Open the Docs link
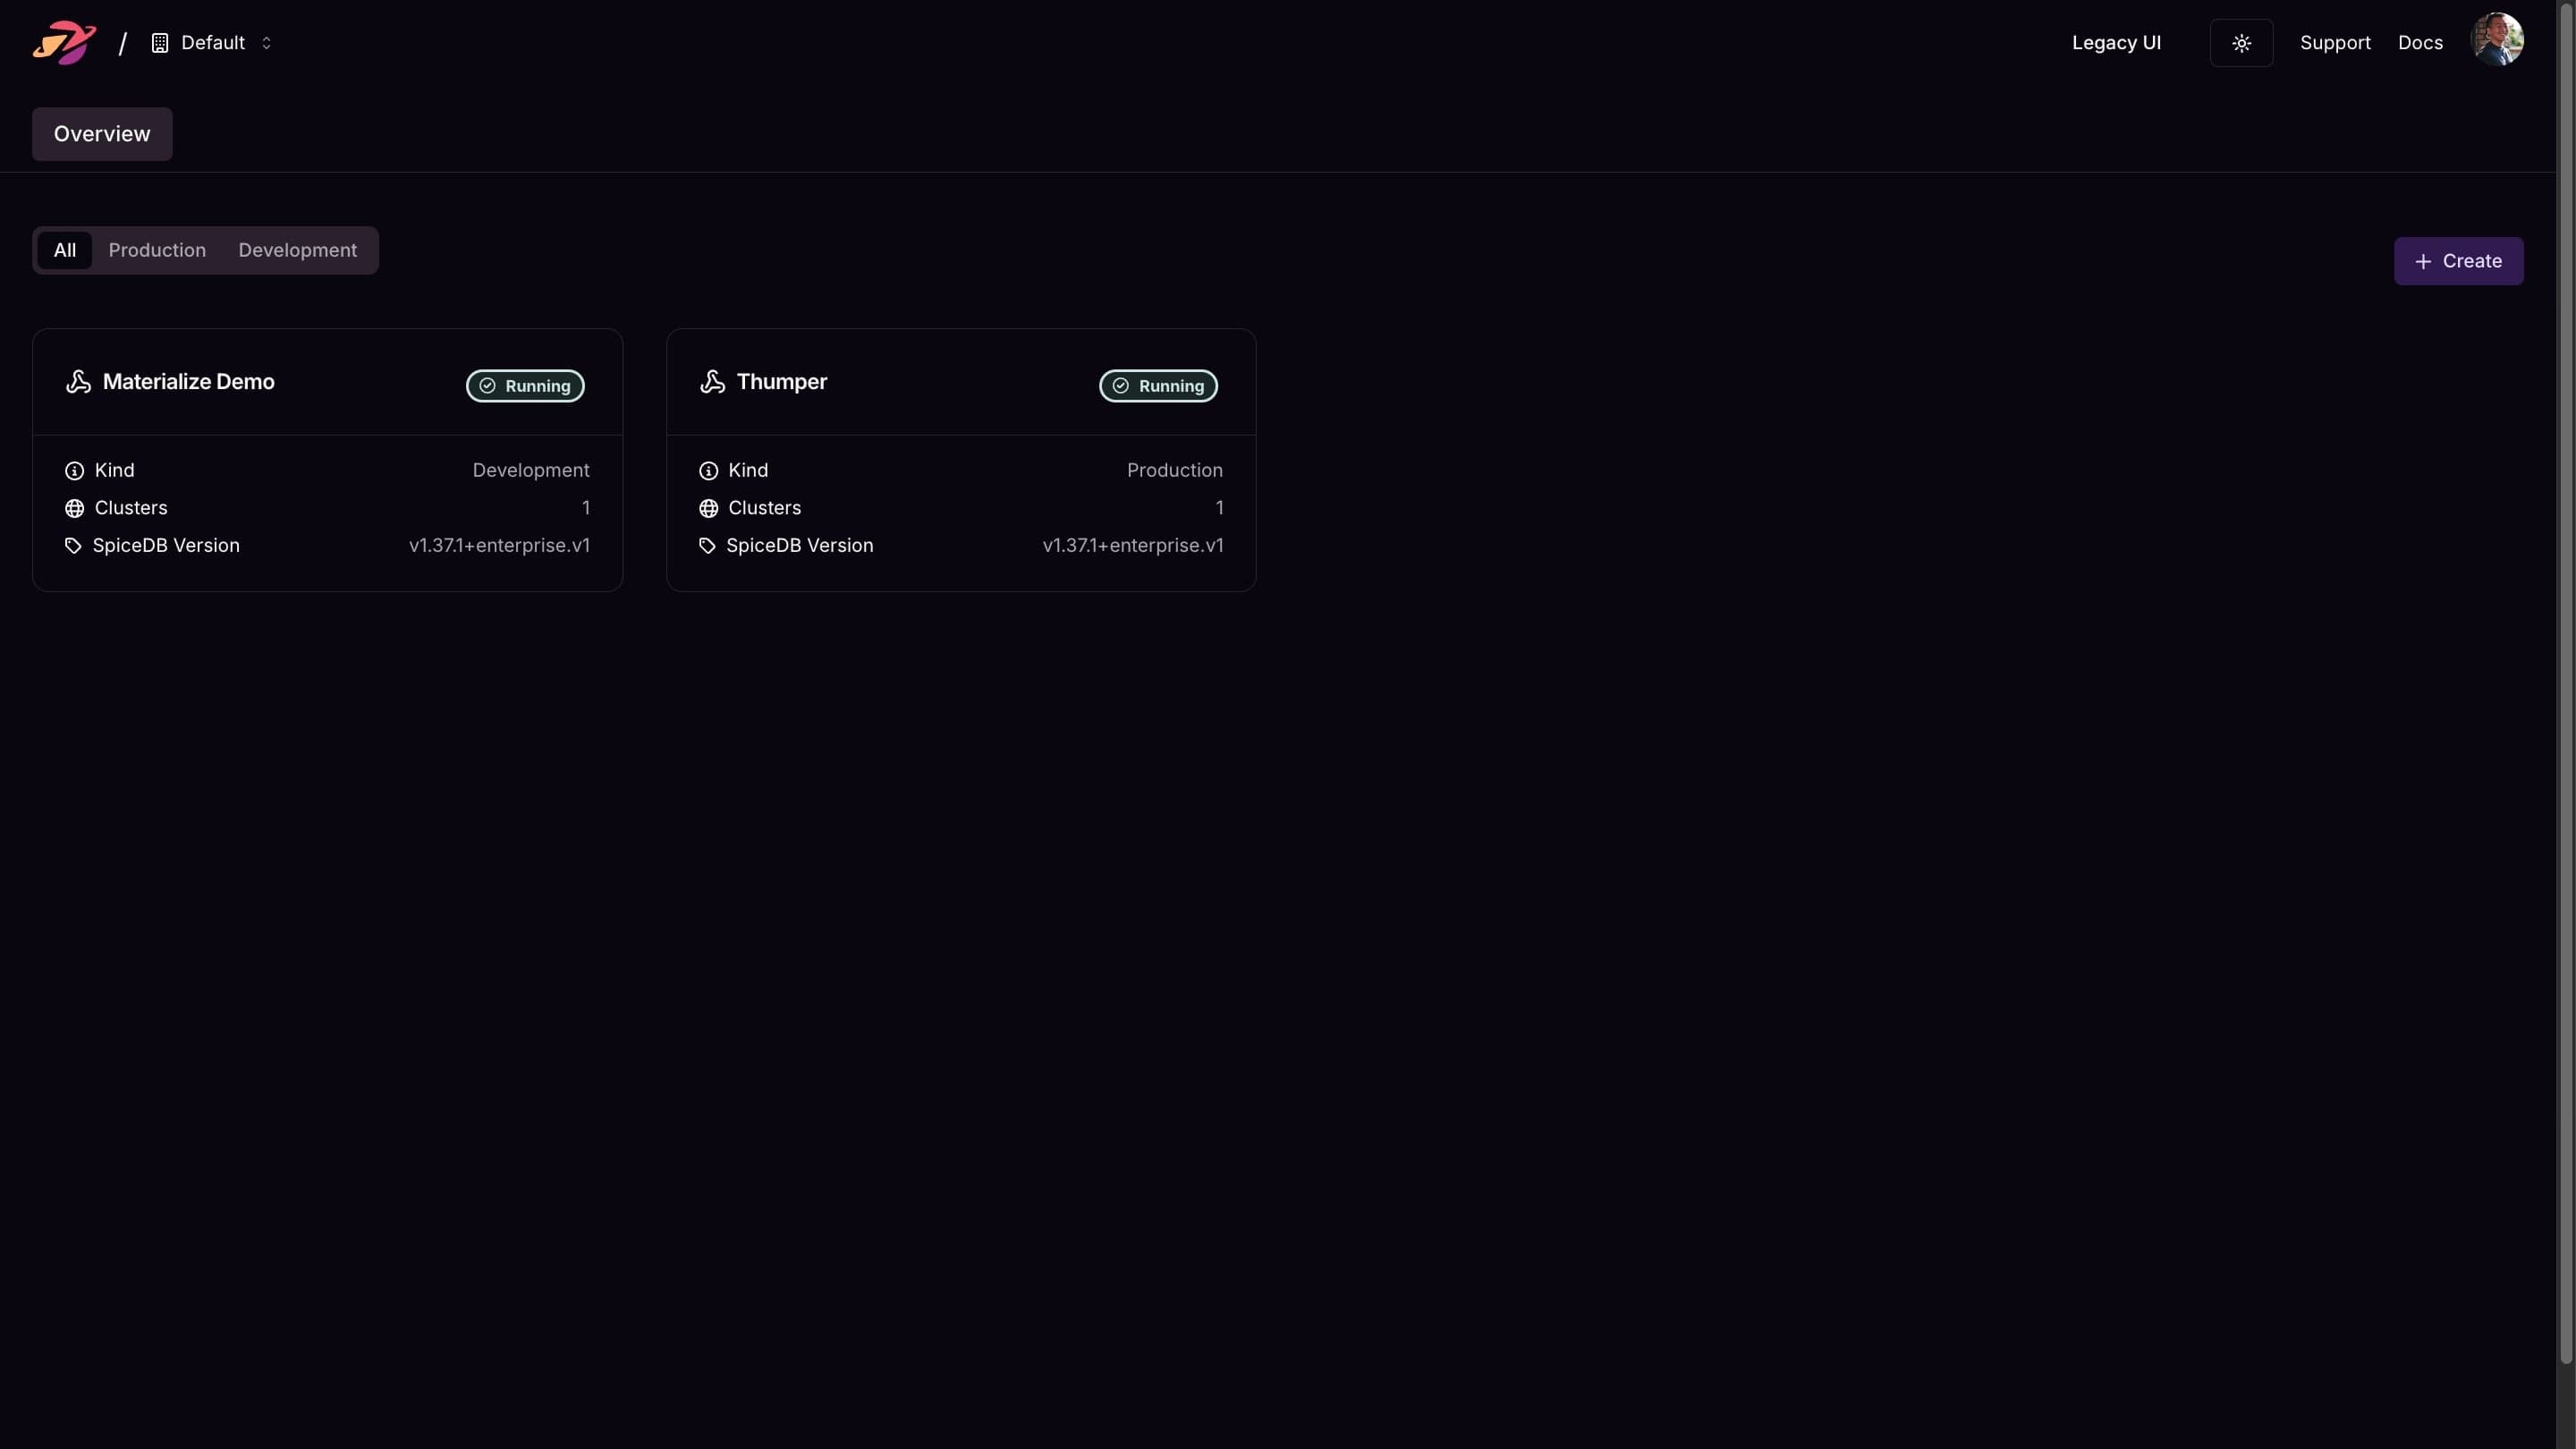2576x1449 pixels. (x=2420, y=43)
